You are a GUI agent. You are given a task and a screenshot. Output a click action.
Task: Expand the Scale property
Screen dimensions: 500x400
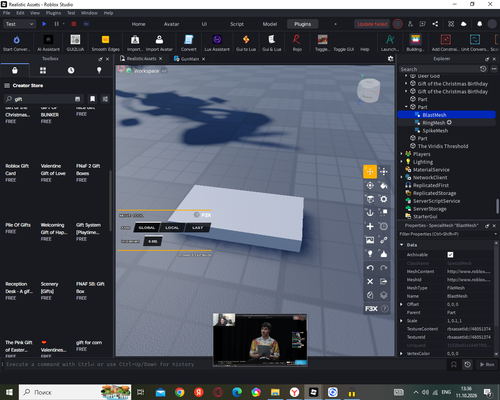point(401,321)
